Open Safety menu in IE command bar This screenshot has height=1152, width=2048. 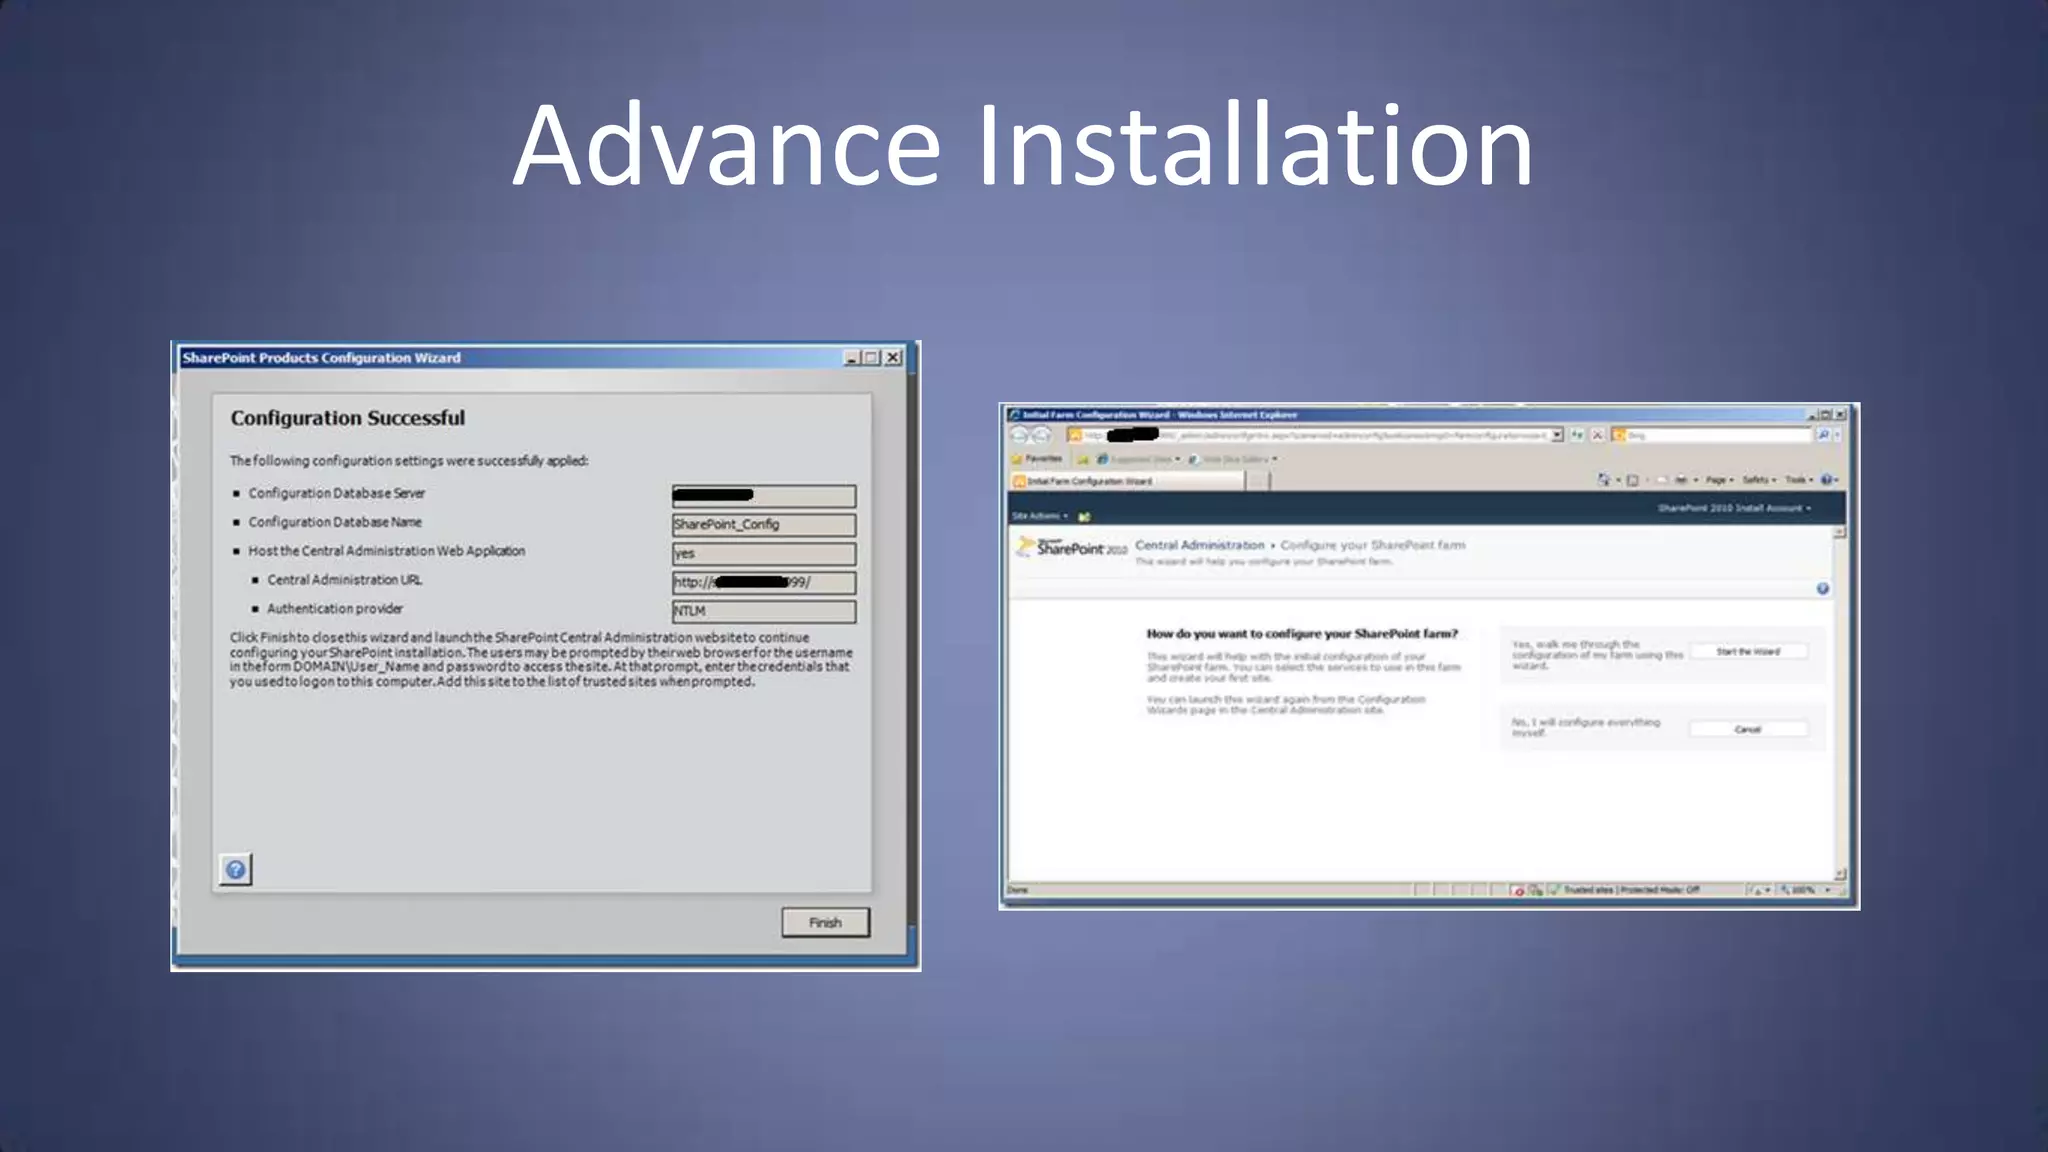coord(1759,480)
